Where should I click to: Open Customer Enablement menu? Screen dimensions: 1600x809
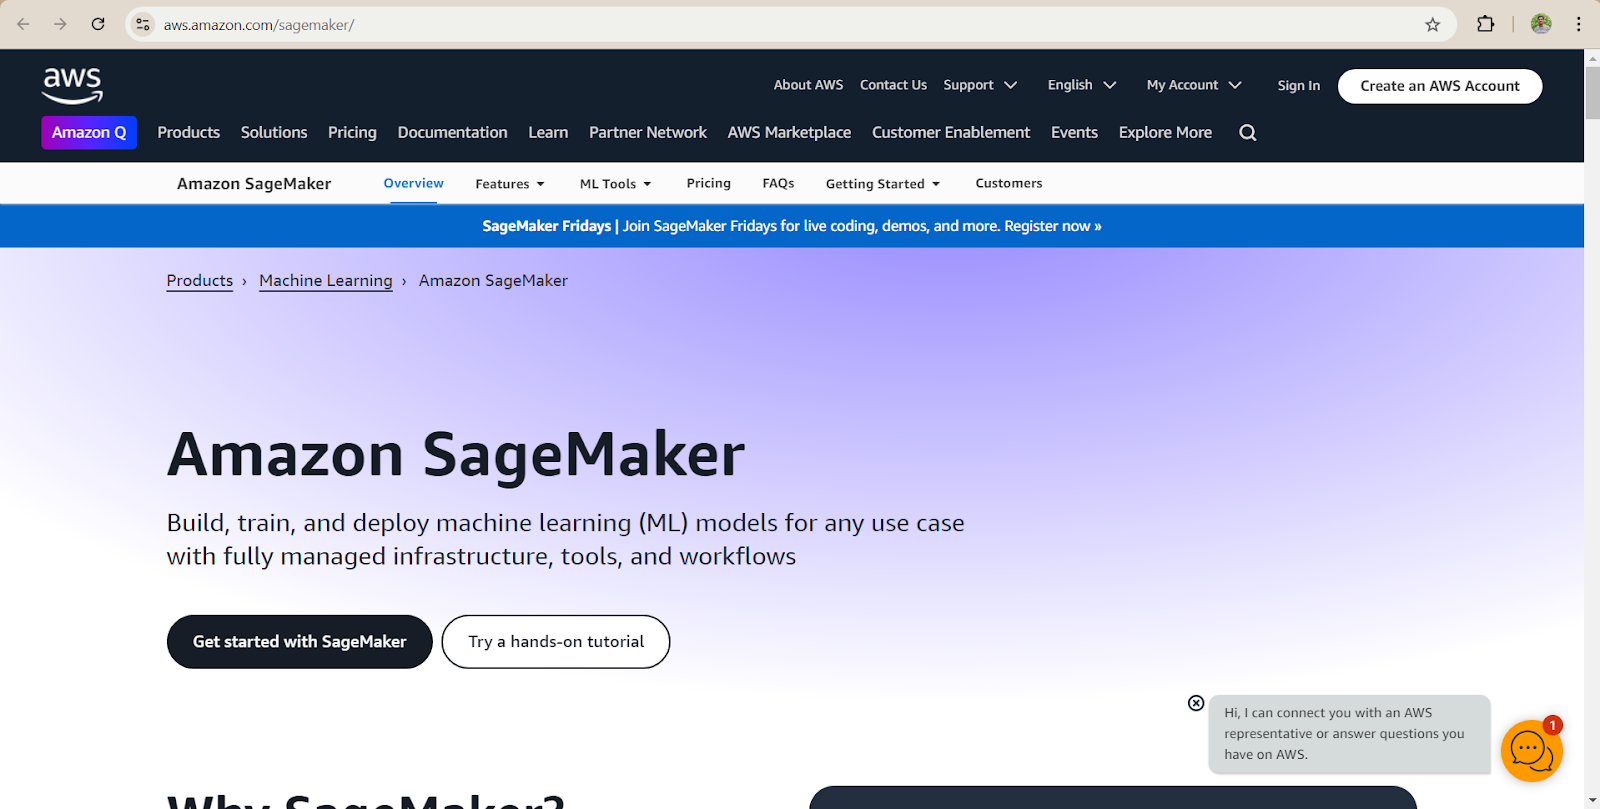pyautogui.click(x=951, y=132)
